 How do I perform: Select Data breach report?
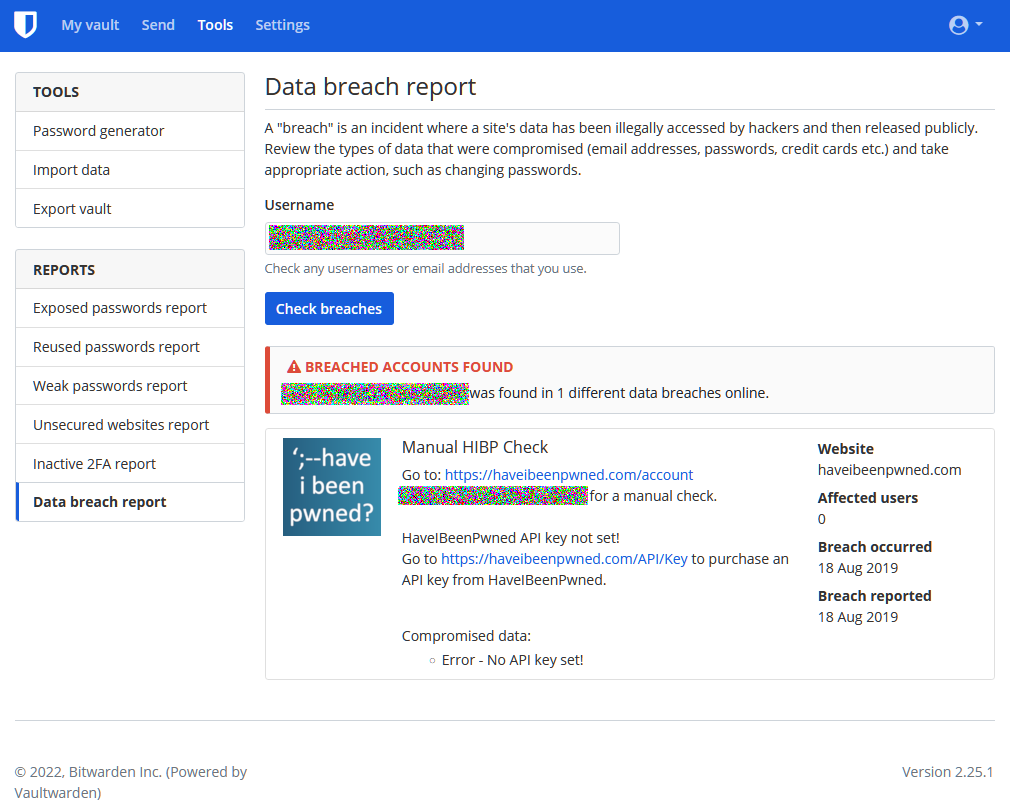point(129,502)
